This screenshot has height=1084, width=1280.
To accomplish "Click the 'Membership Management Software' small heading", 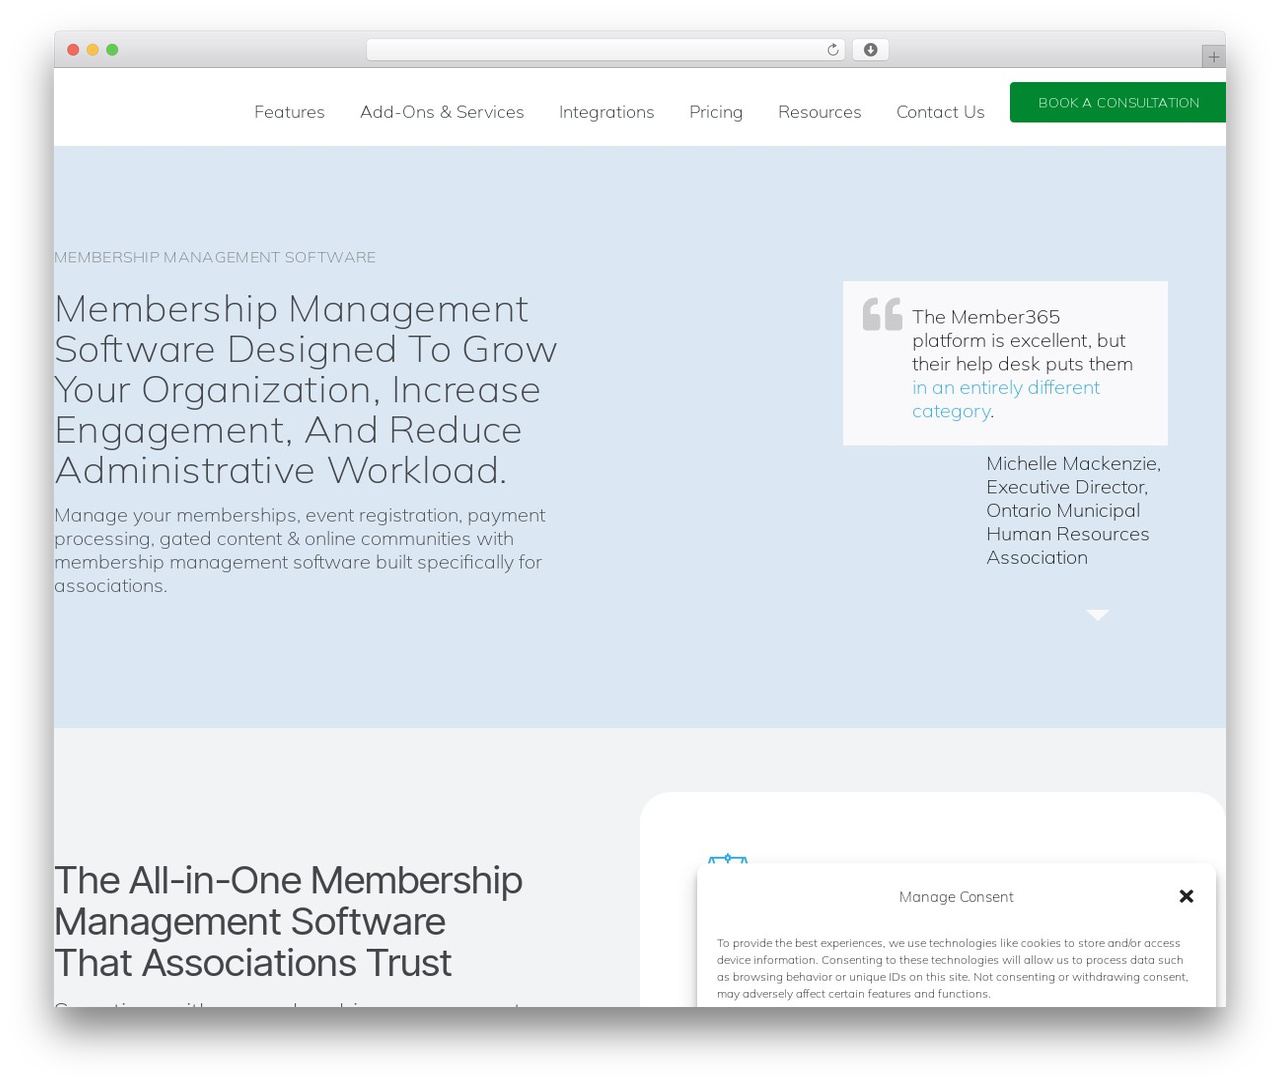I will pos(215,257).
